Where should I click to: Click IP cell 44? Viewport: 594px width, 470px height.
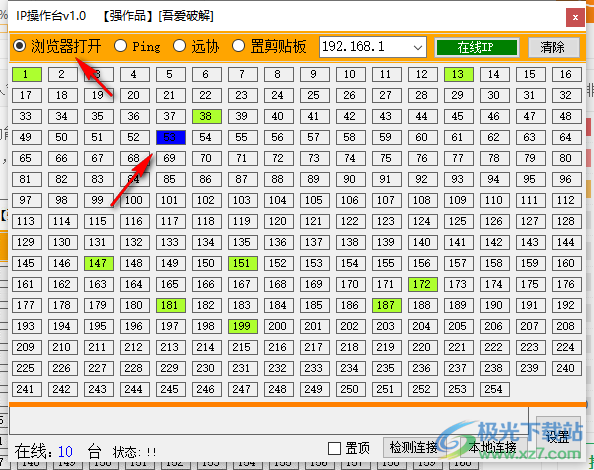423,116
